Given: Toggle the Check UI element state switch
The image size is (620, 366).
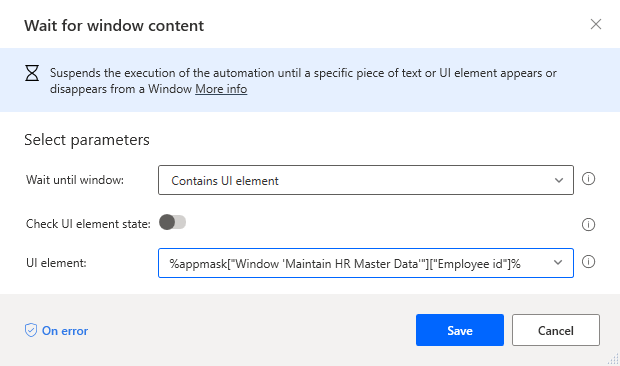Looking at the screenshot, I should (x=172, y=222).
